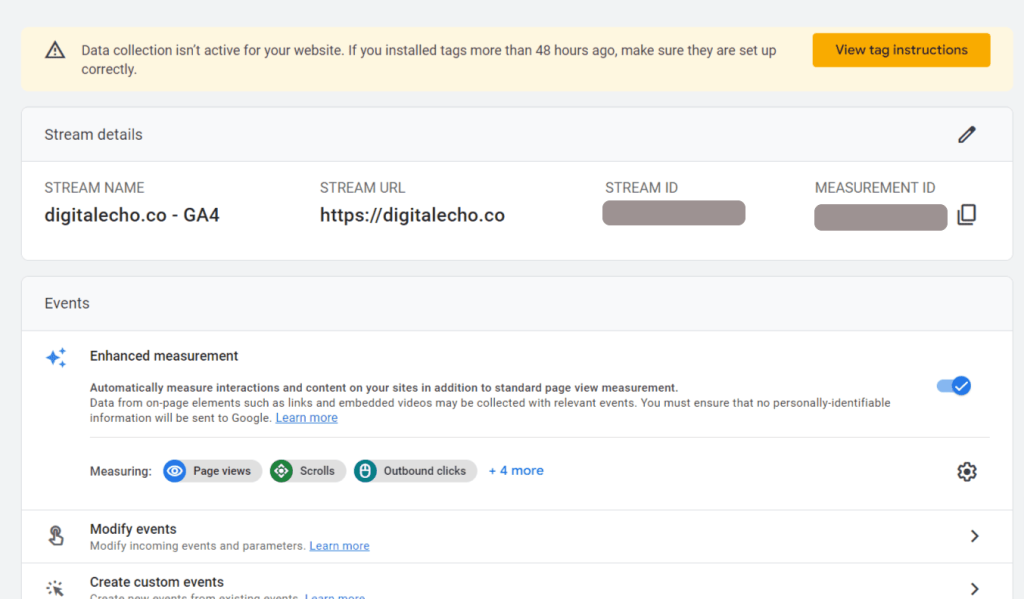The height and width of the screenshot is (599, 1024).
Task: Turn off the Enhanced measurement toggle
Action: pyautogui.click(x=953, y=386)
